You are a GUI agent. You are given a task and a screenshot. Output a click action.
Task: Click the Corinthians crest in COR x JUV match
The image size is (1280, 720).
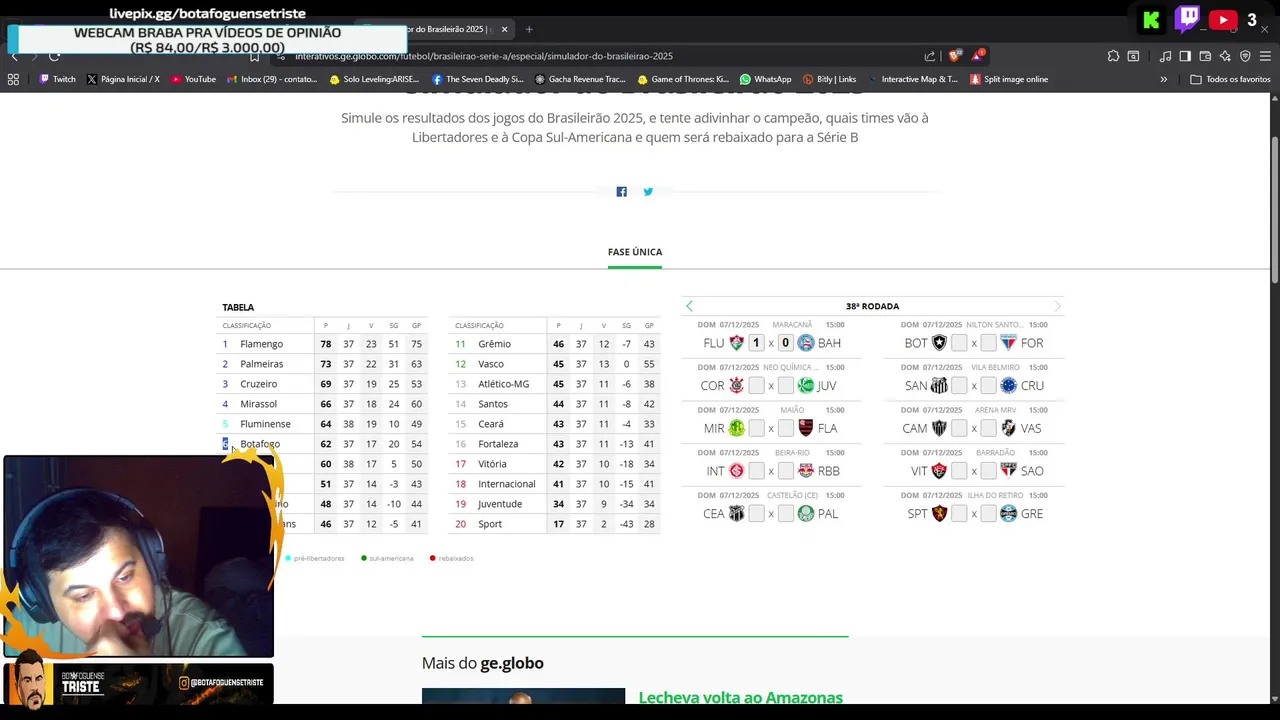(737, 386)
